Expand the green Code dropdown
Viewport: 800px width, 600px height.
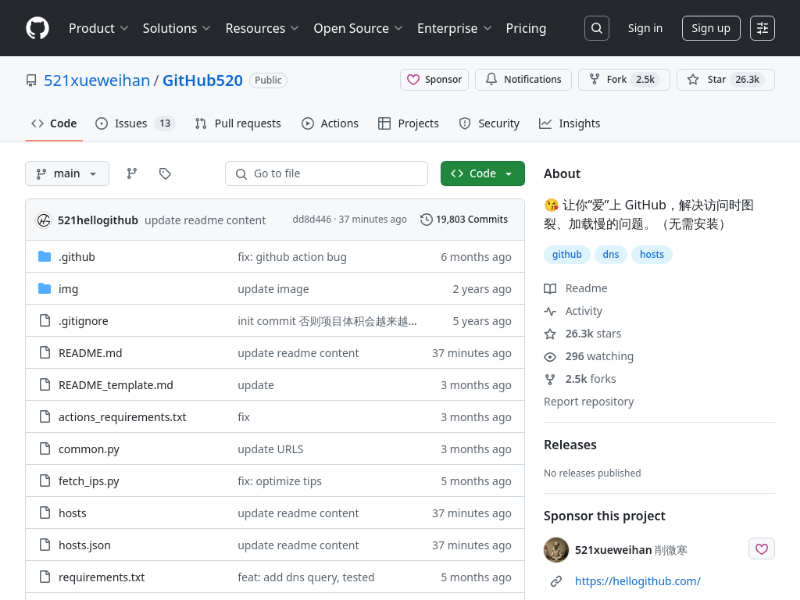[x=482, y=174]
